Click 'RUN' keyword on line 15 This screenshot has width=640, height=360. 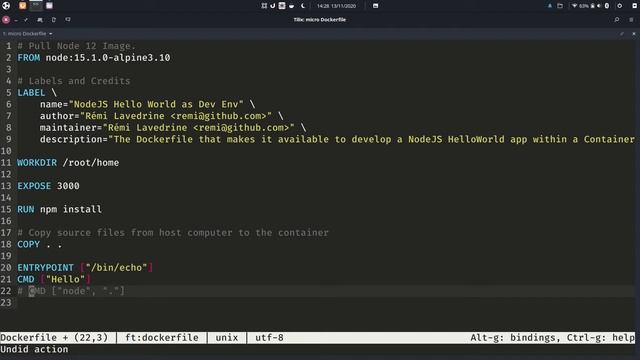pyautogui.click(x=26, y=209)
